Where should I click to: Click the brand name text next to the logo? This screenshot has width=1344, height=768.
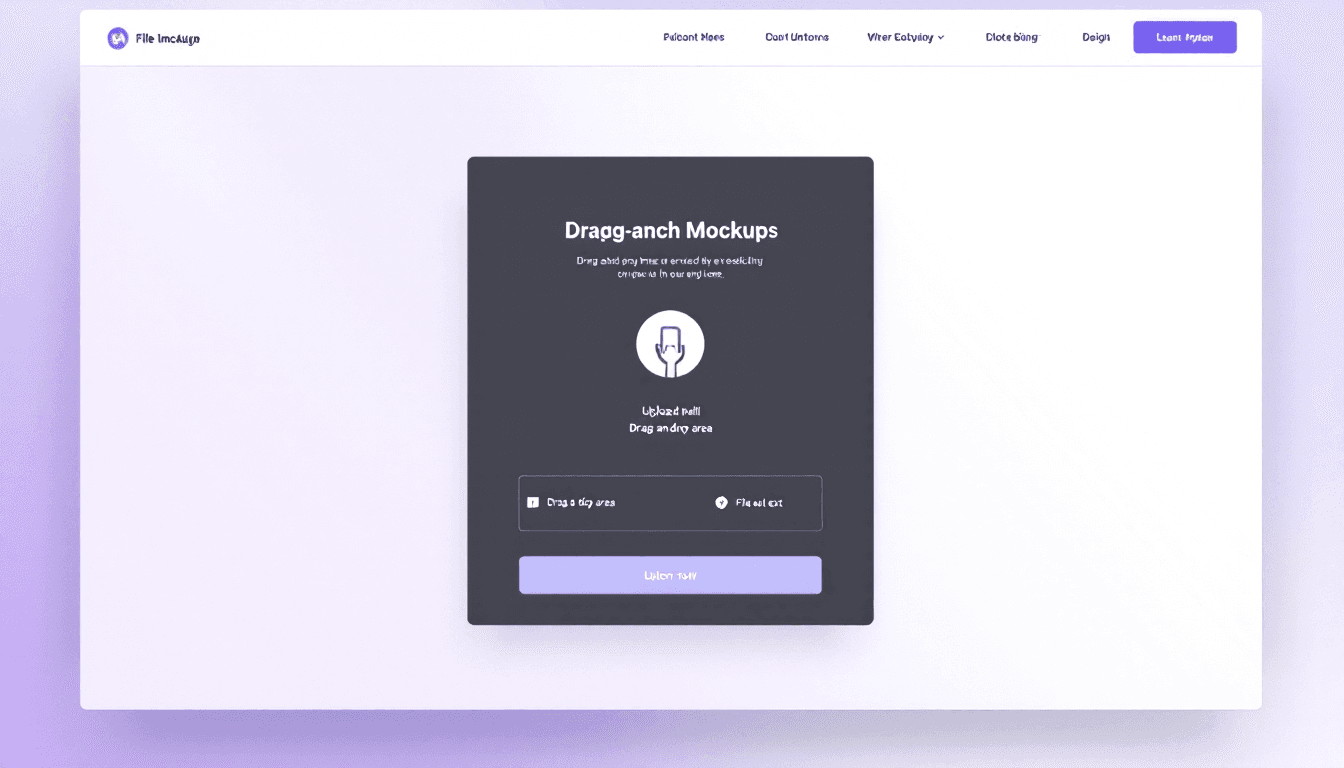tap(167, 38)
